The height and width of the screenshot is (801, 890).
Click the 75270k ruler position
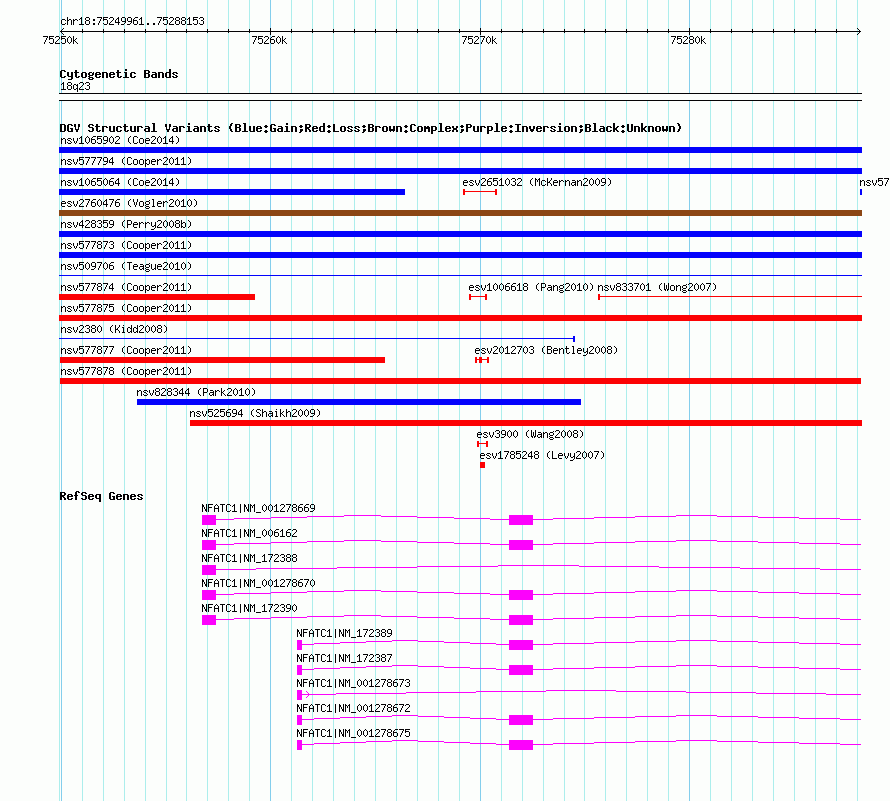[479, 40]
